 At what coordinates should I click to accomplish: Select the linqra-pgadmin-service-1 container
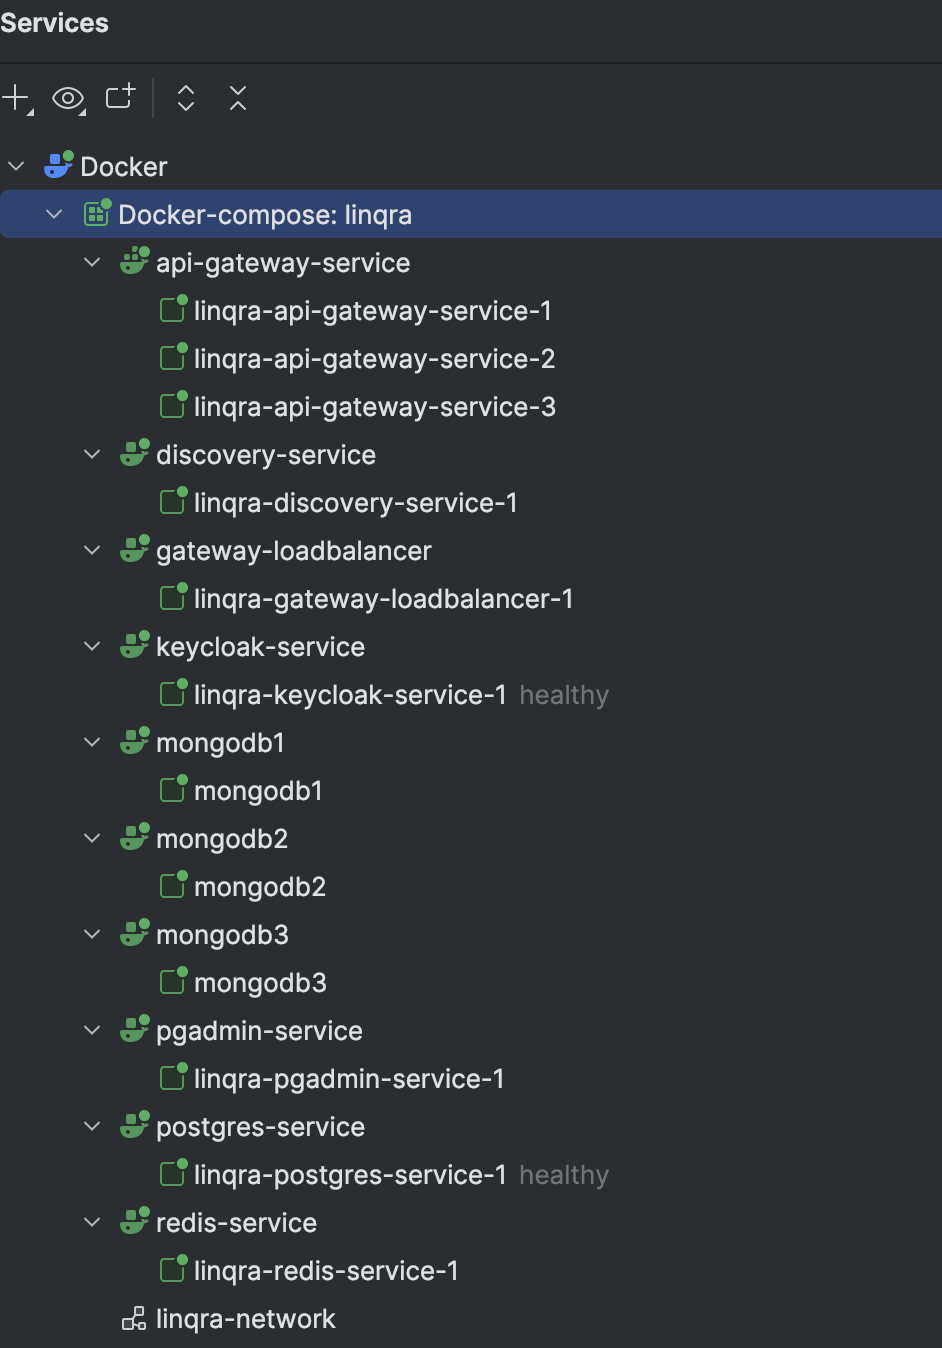pos(349,1079)
